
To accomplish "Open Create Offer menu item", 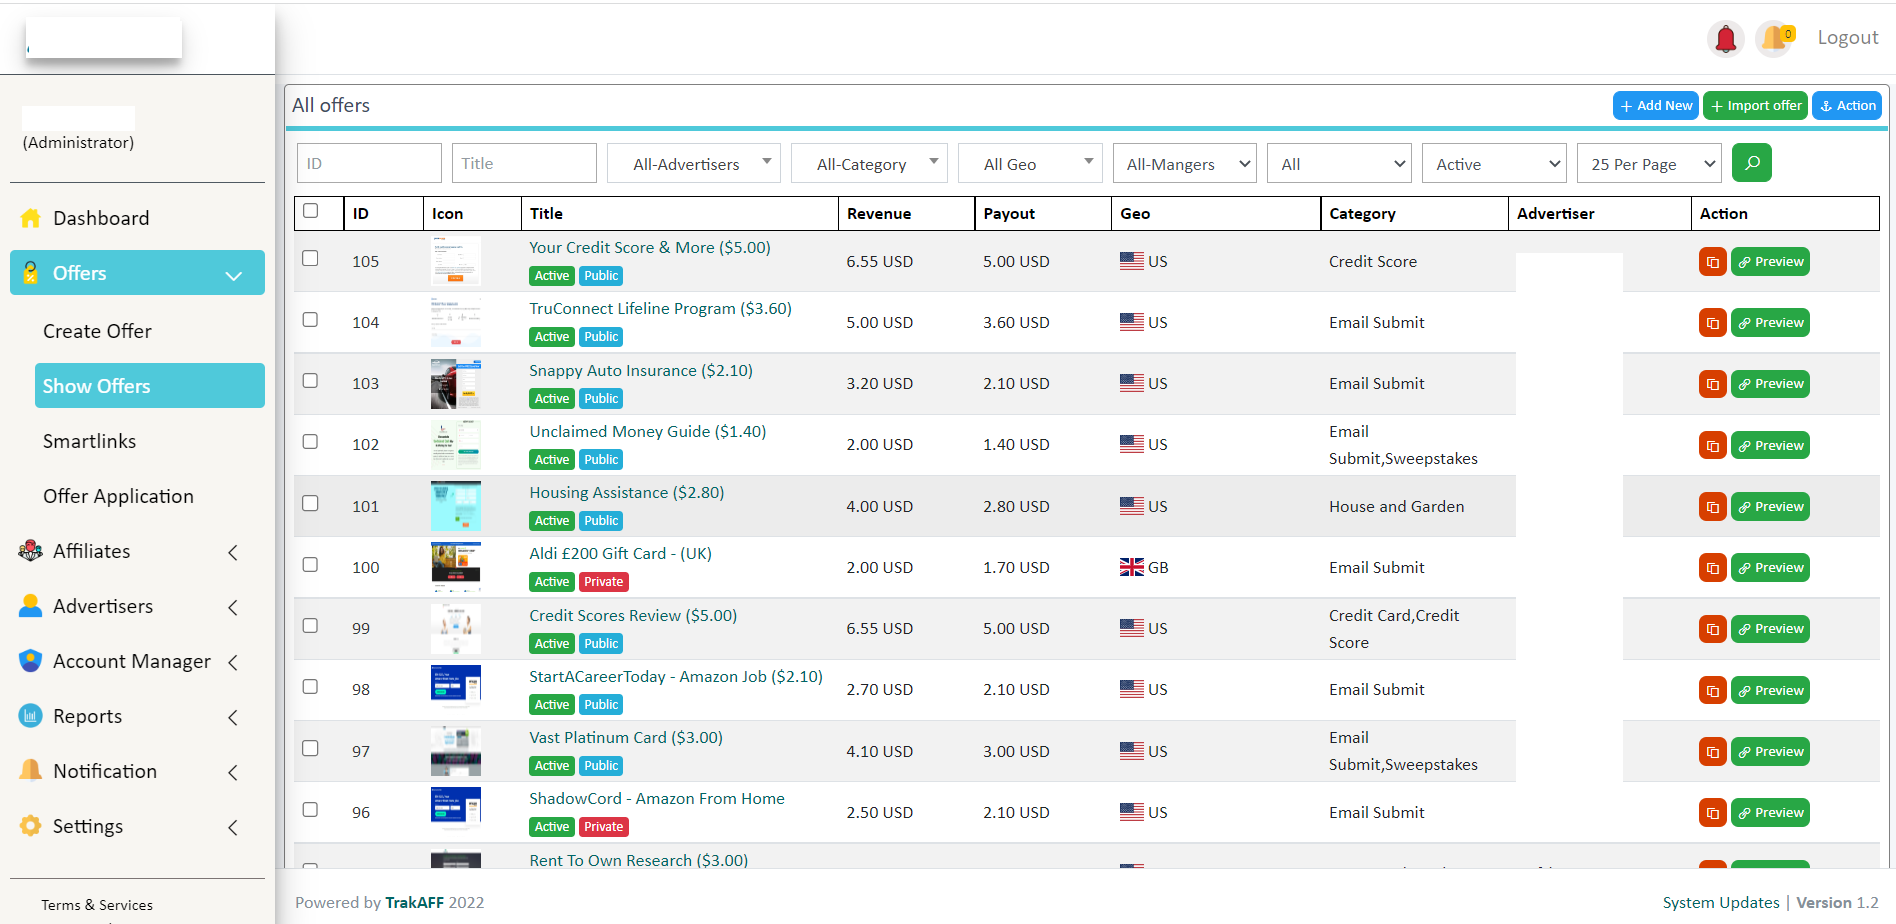I will [97, 331].
